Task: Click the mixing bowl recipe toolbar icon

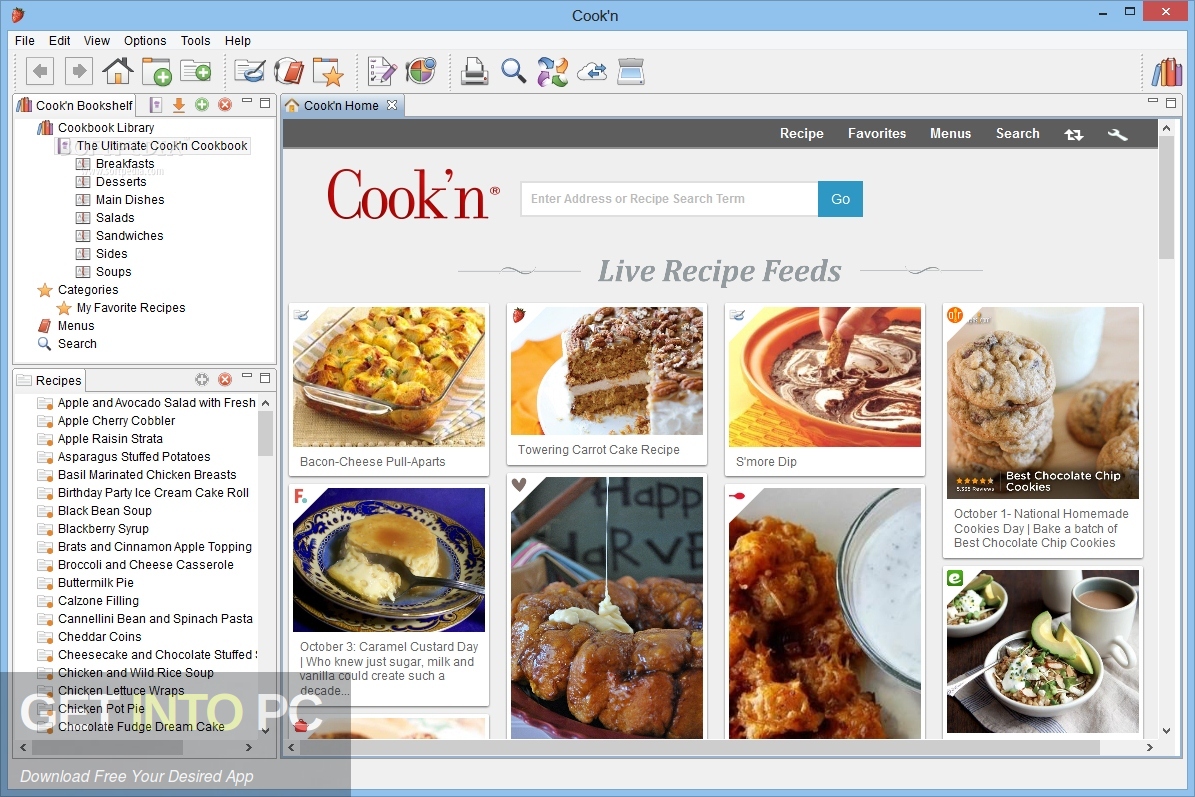Action: (x=249, y=71)
